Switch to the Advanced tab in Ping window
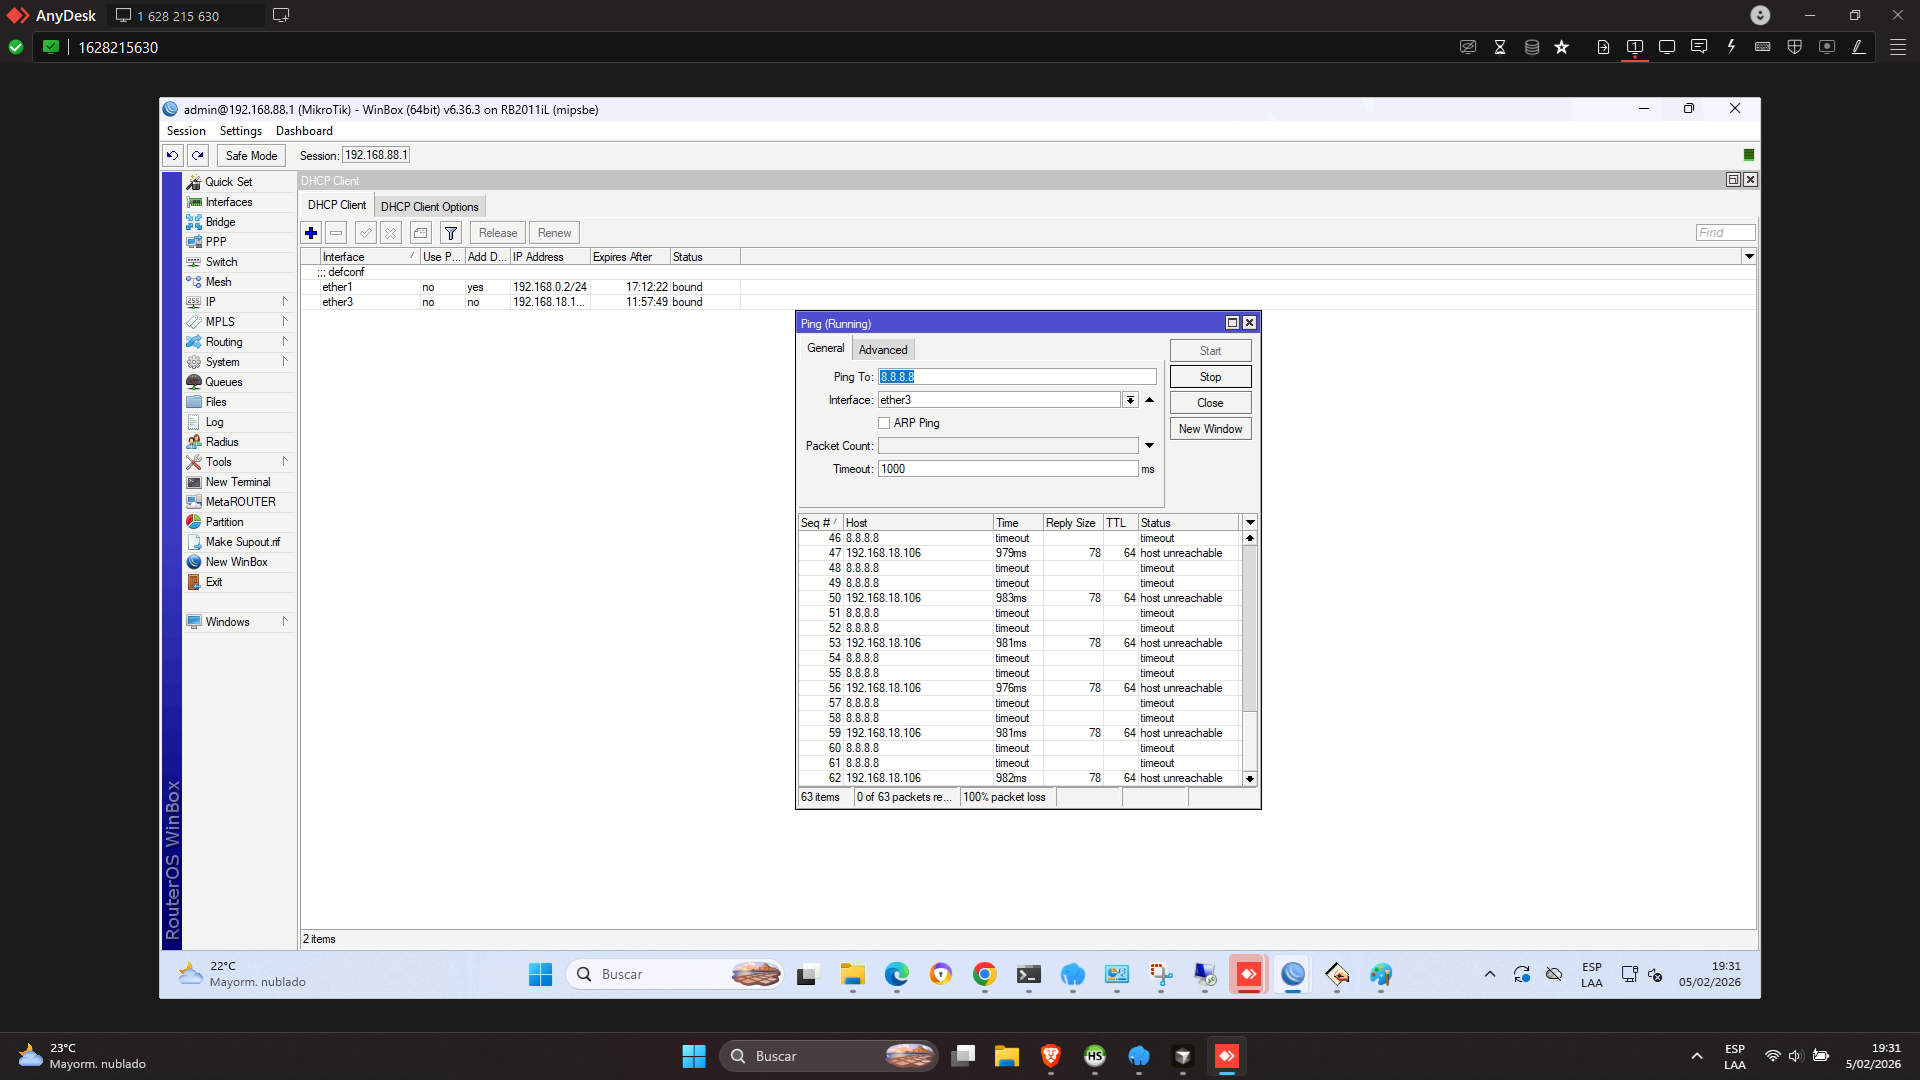Viewport: 1920px width, 1080px height. pyautogui.click(x=883, y=350)
